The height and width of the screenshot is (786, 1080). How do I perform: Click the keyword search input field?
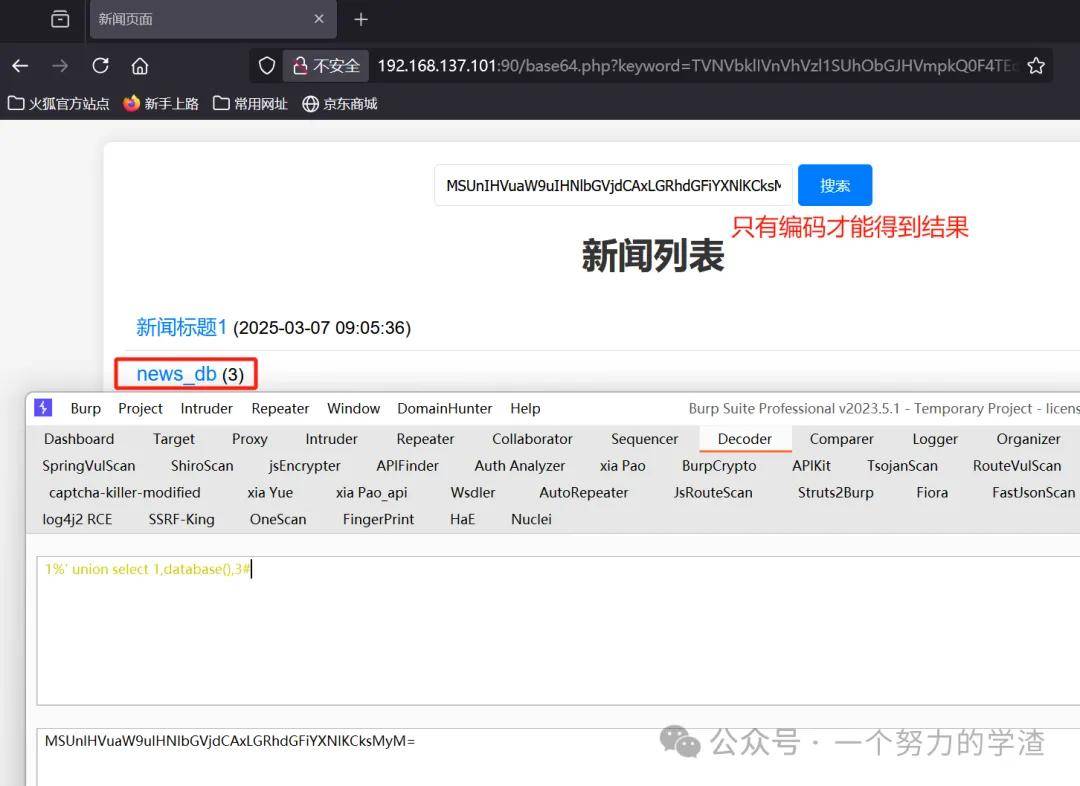612,186
